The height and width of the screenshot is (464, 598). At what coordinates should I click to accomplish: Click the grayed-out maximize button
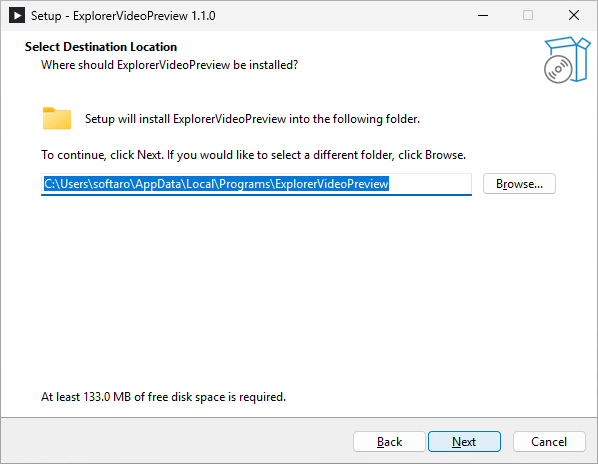[x=528, y=16]
